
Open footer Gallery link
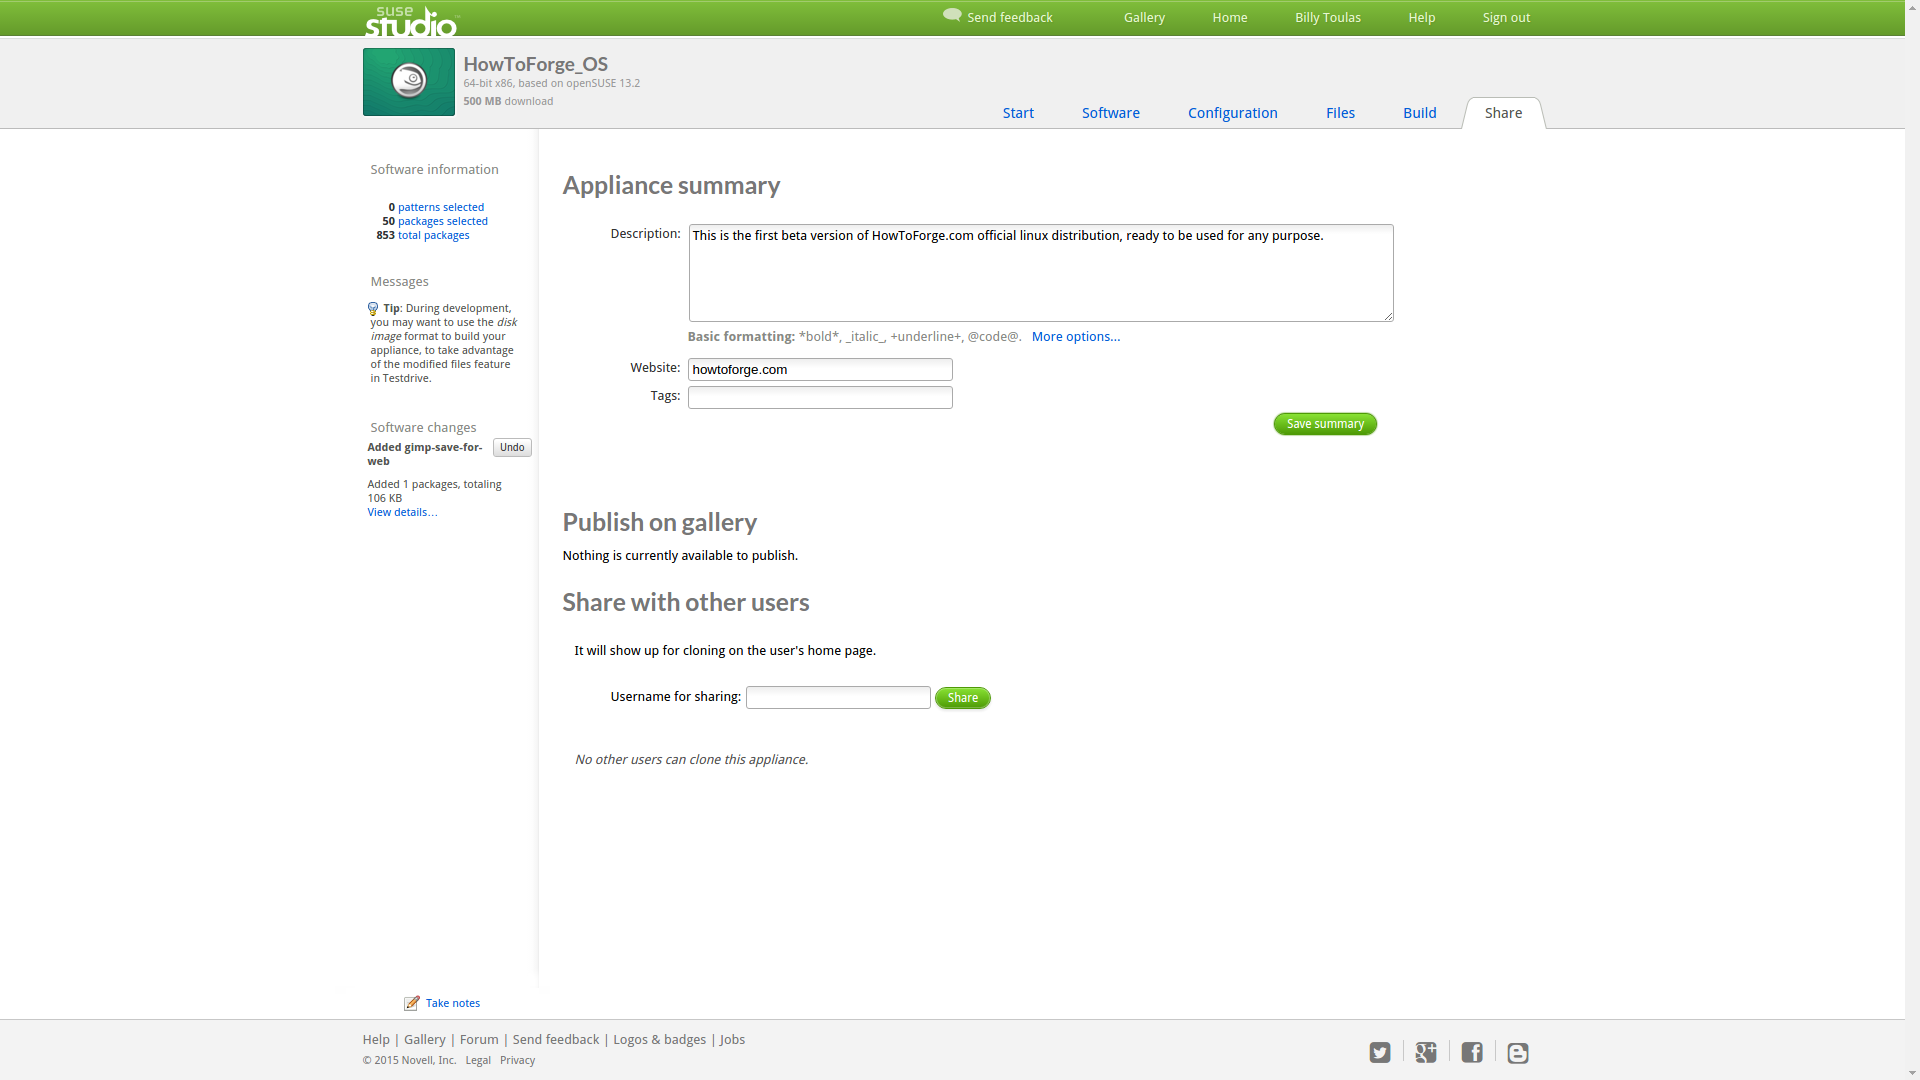click(425, 1040)
